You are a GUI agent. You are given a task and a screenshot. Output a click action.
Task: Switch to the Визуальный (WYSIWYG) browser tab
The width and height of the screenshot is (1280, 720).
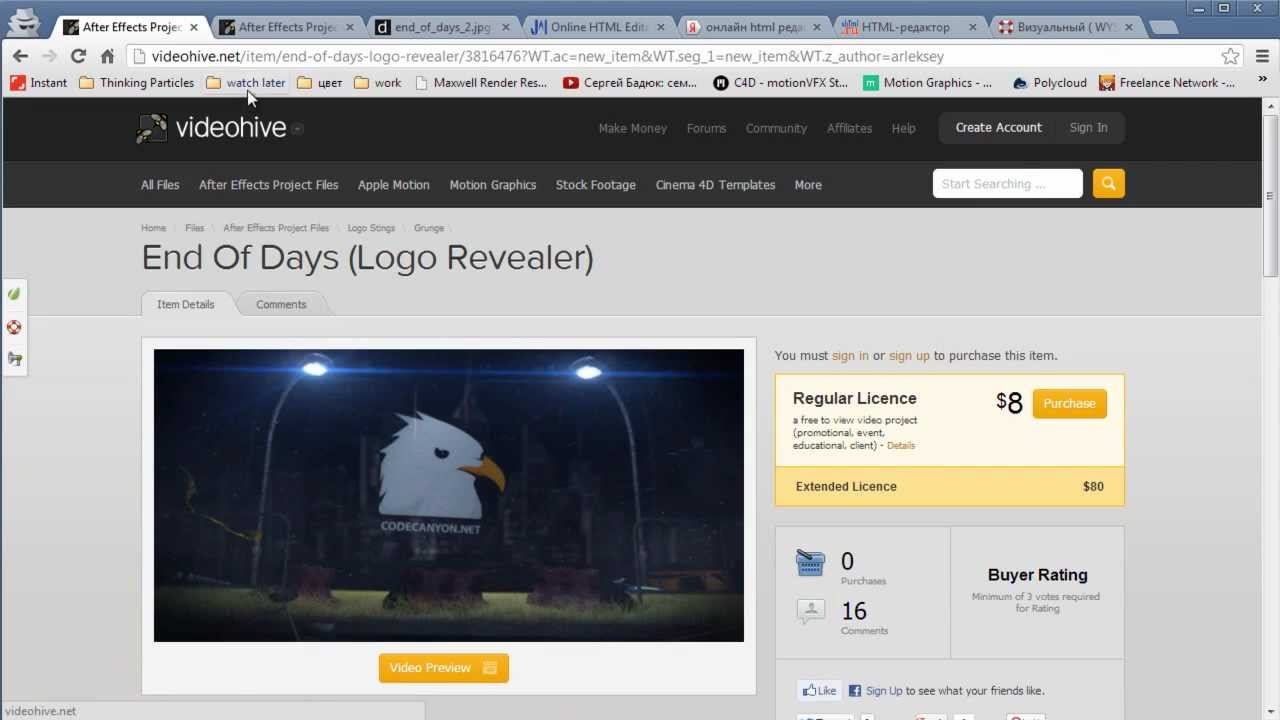pos(1065,27)
